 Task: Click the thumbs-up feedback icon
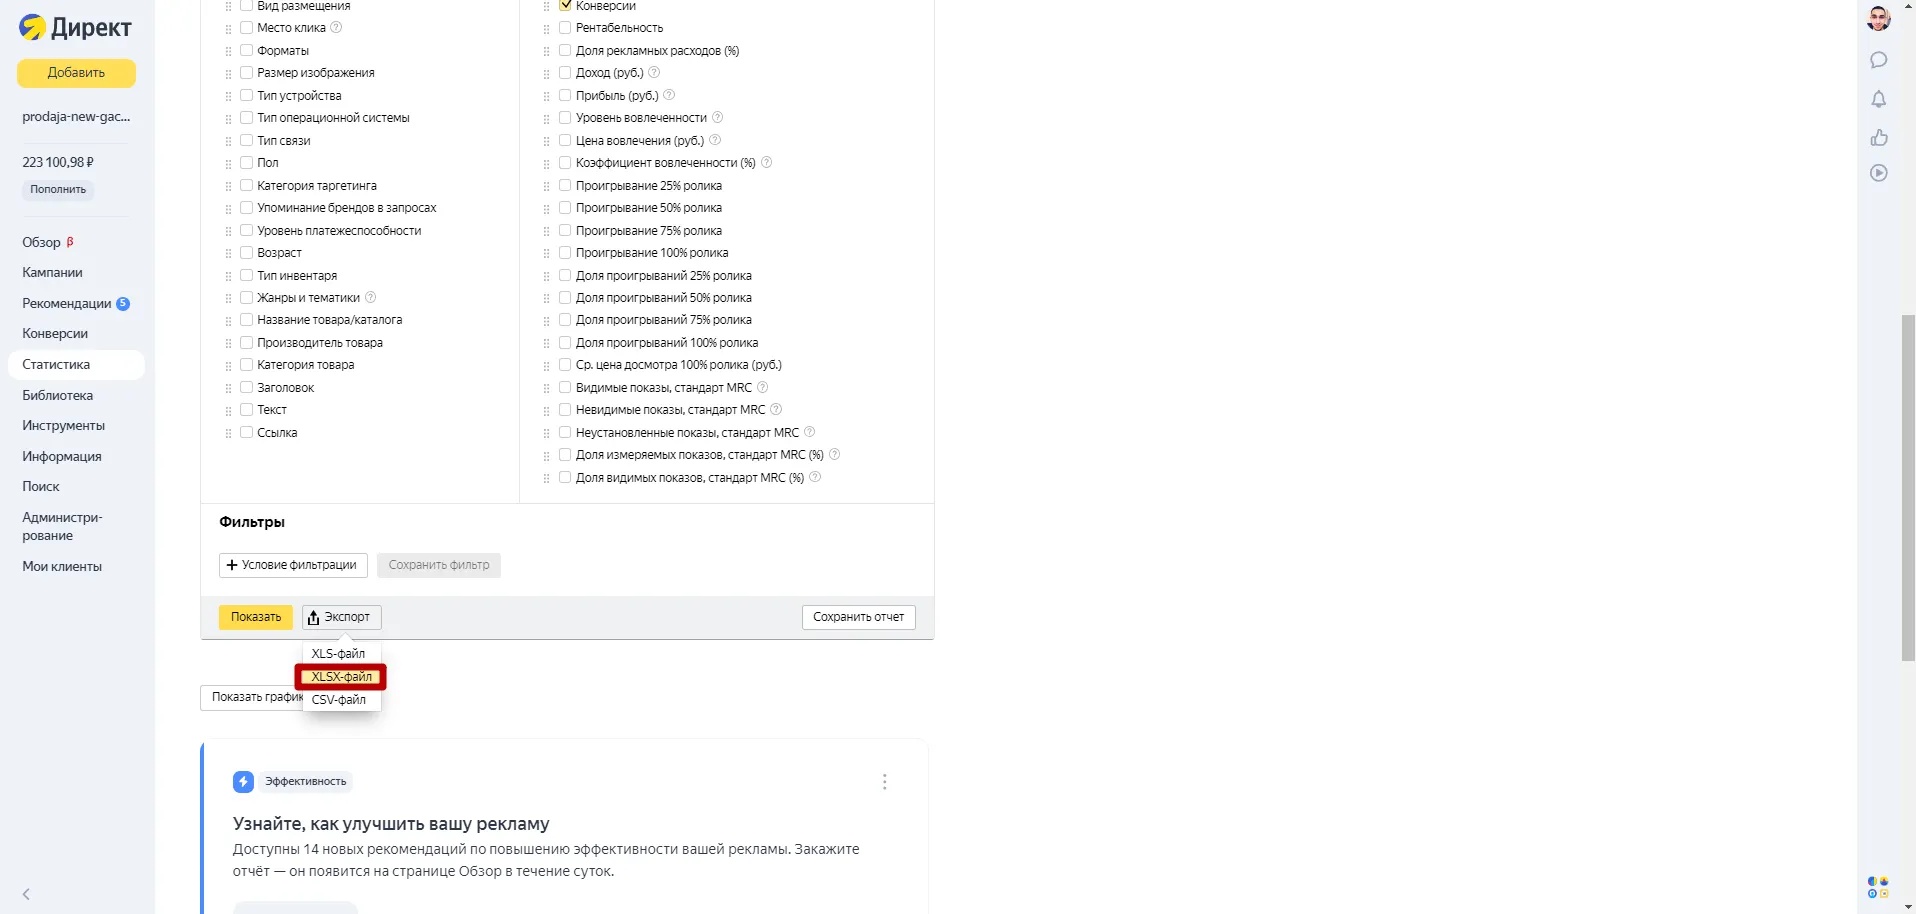click(1879, 137)
